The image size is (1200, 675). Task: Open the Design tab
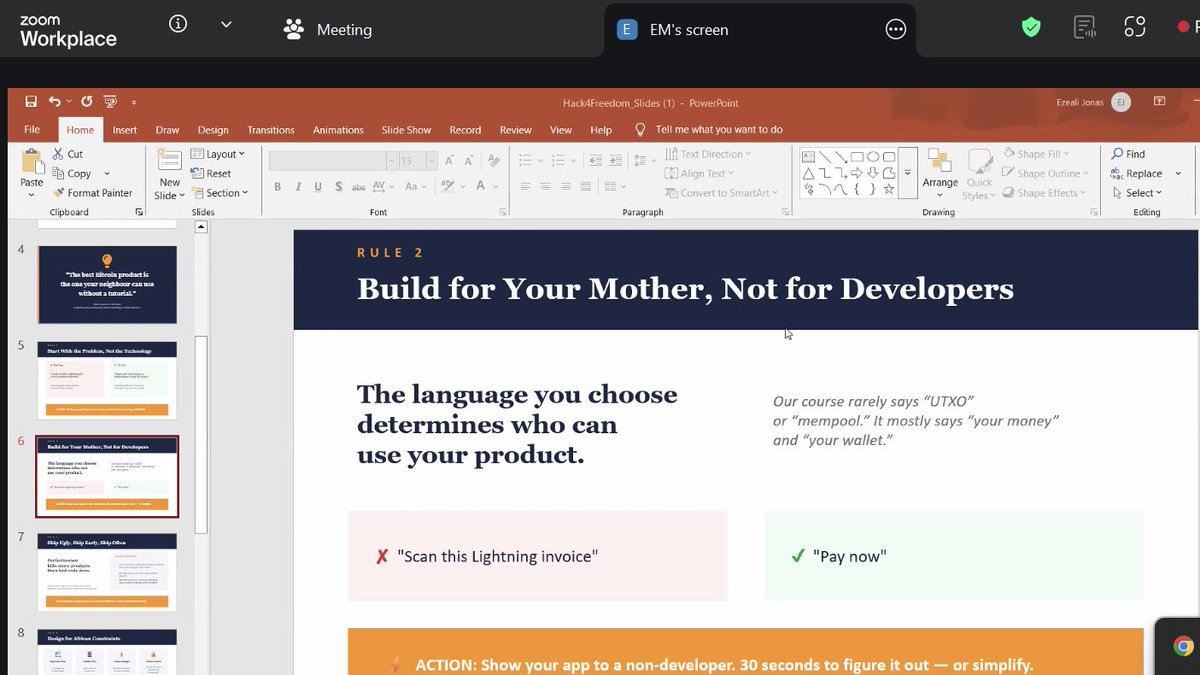213,130
